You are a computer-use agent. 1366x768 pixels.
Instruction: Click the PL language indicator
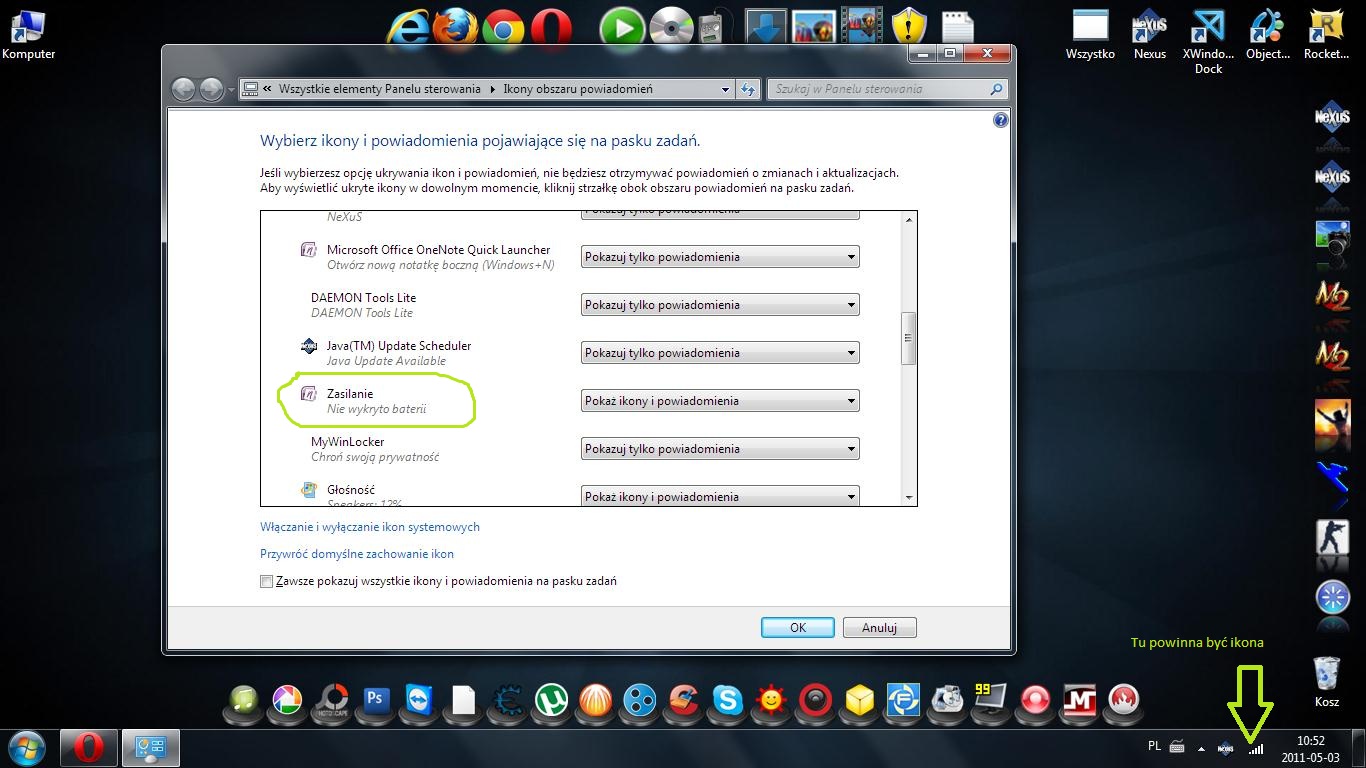(1155, 746)
